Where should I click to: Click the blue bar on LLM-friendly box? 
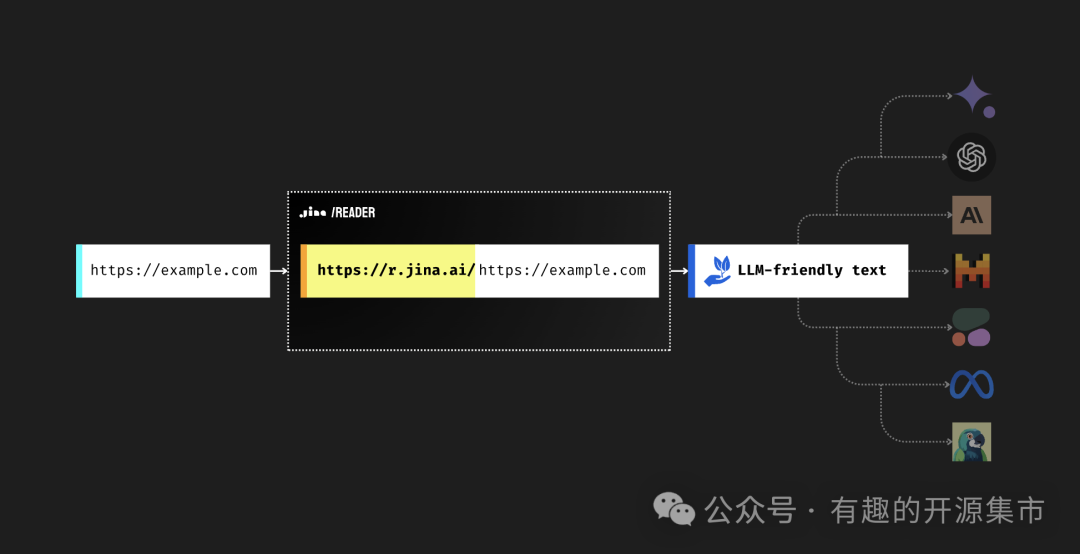(x=692, y=271)
